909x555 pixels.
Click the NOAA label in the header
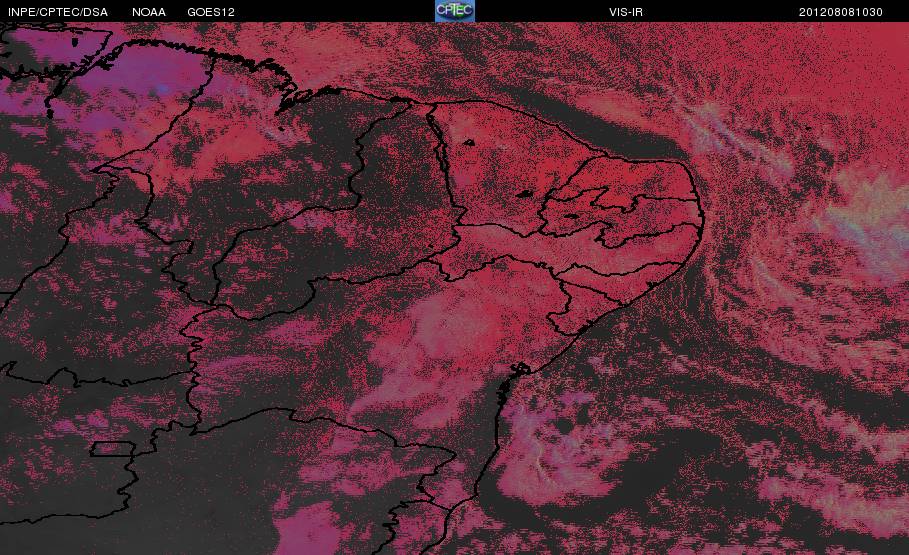(149, 12)
